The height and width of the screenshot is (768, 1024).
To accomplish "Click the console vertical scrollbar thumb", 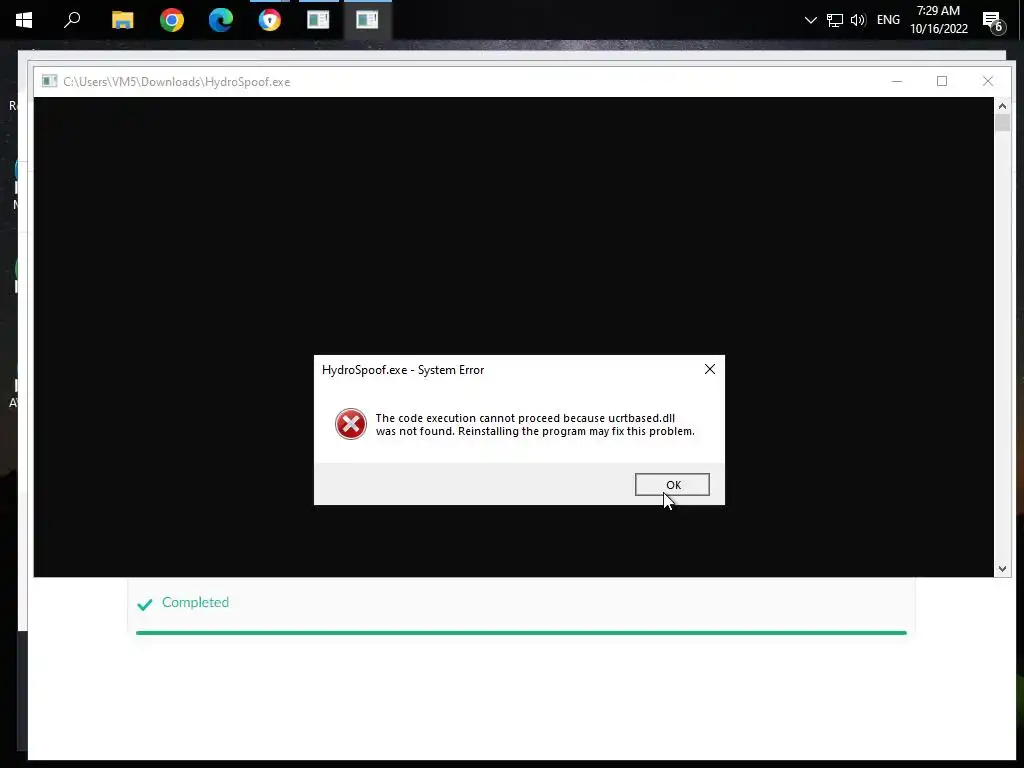I will pyautogui.click(x=1002, y=123).
